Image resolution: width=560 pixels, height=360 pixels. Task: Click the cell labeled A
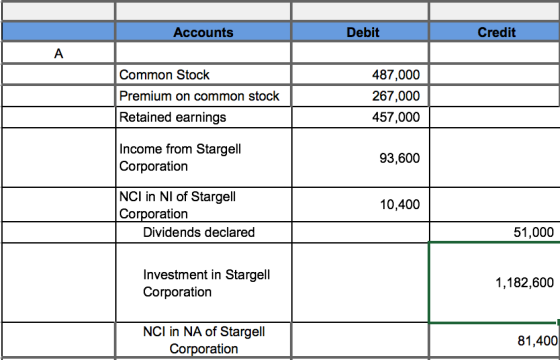(x=59, y=54)
